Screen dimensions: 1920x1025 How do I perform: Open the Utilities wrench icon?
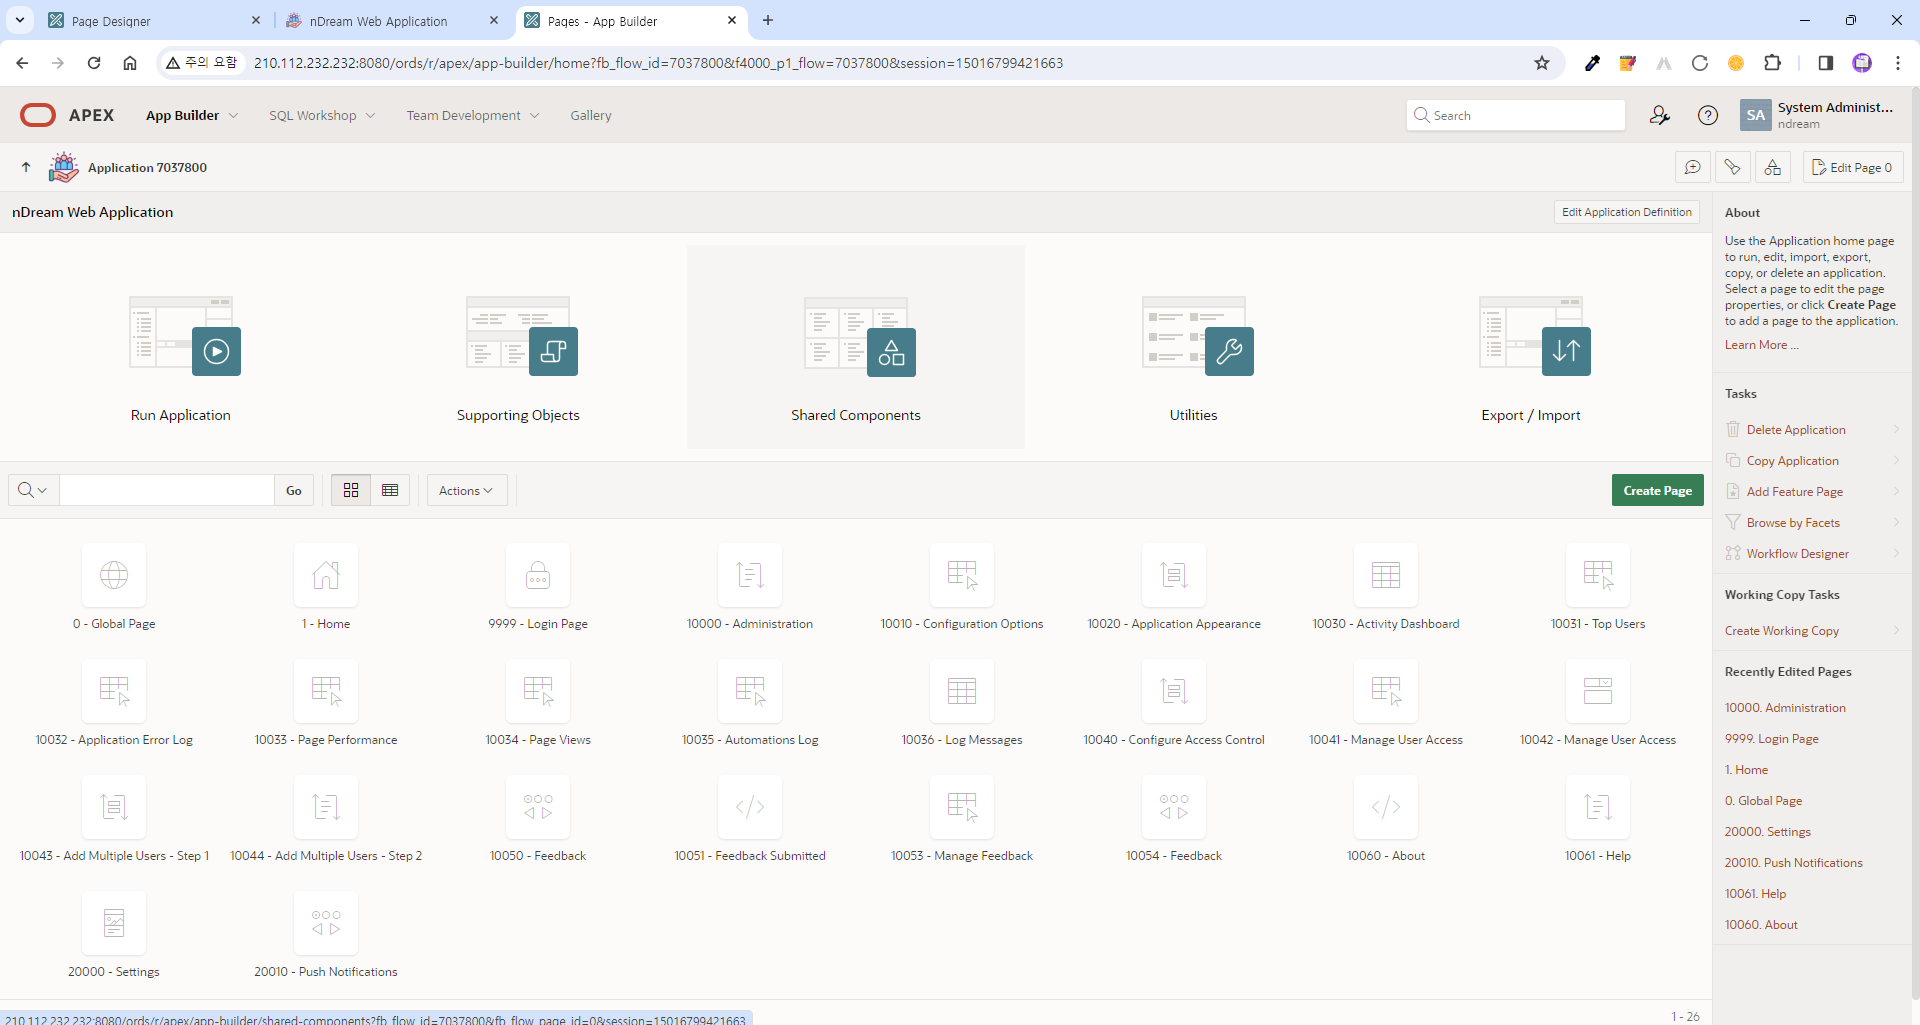click(x=1229, y=351)
